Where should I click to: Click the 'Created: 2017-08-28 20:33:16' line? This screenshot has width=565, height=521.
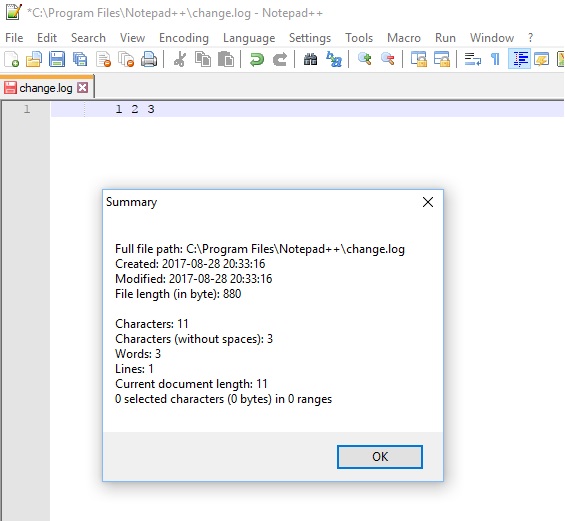[x=190, y=264]
